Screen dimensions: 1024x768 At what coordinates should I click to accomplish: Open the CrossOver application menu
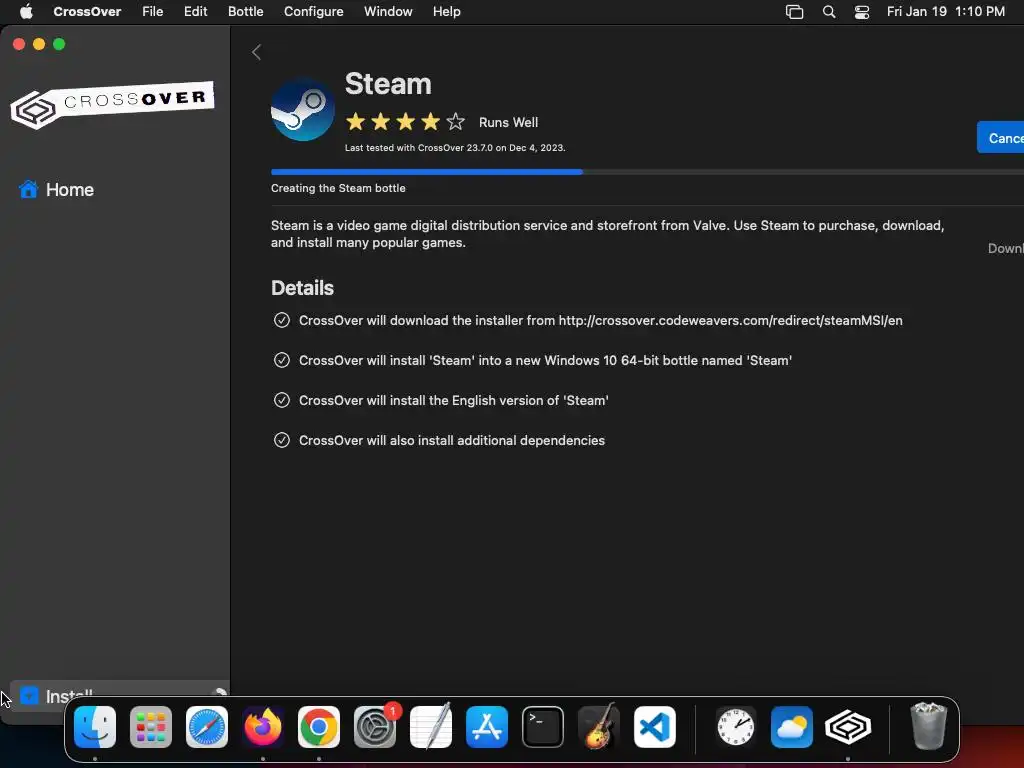coord(87,12)
